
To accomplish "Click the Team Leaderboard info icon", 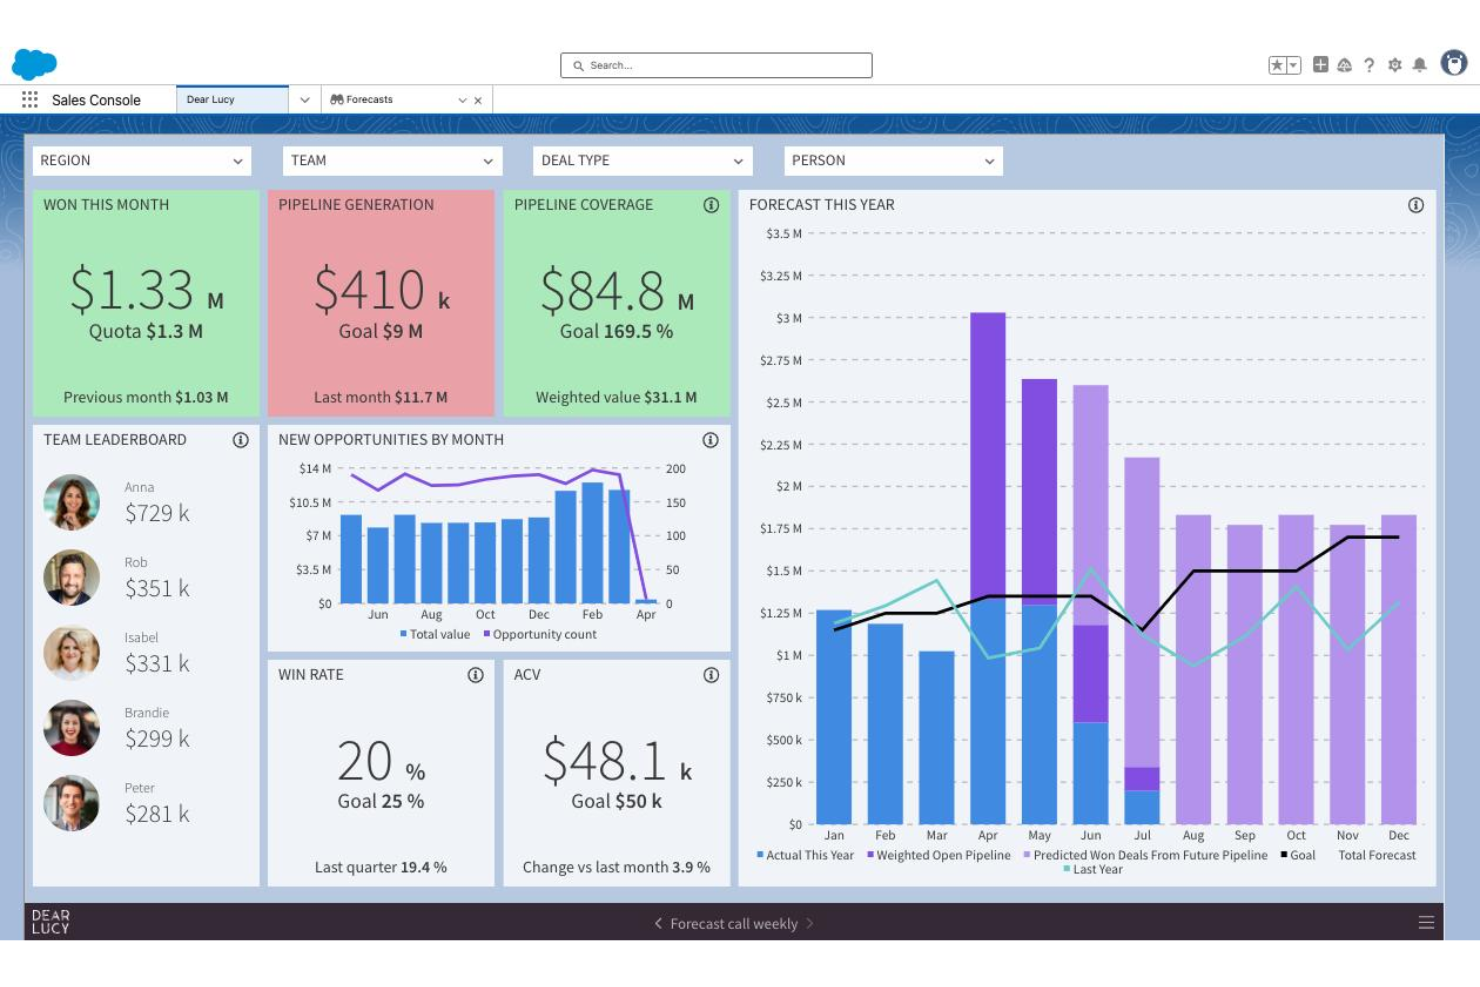I will click(x=241, y=440).
